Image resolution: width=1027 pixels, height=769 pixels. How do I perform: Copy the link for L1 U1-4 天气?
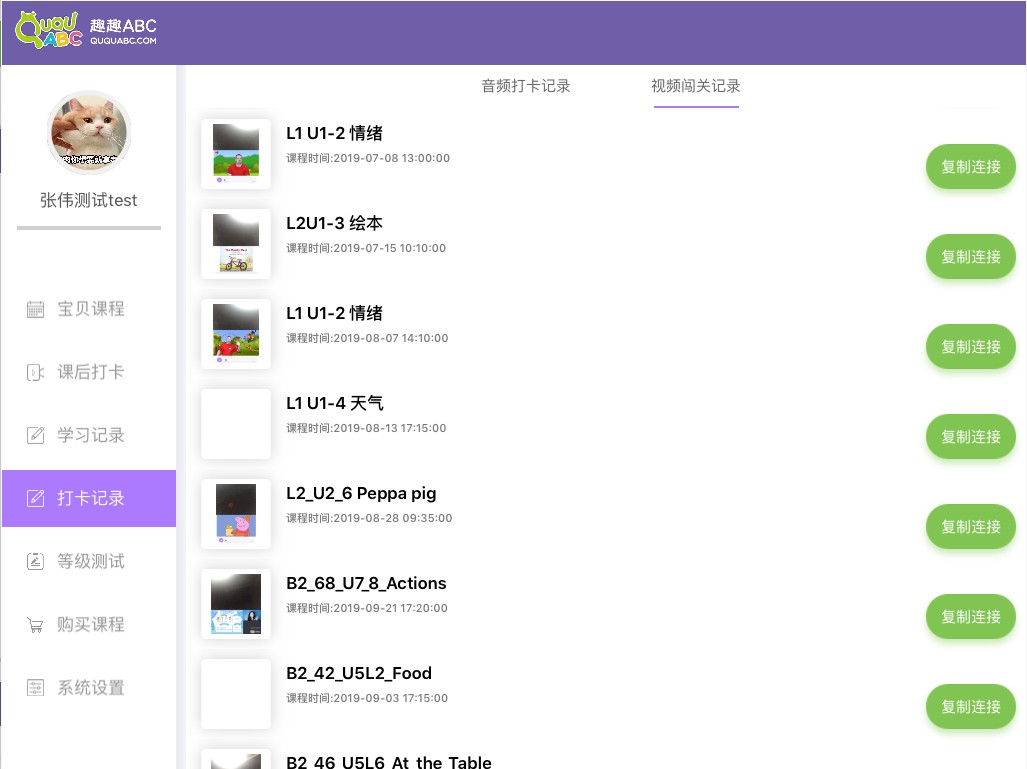(x=970, y=437)
